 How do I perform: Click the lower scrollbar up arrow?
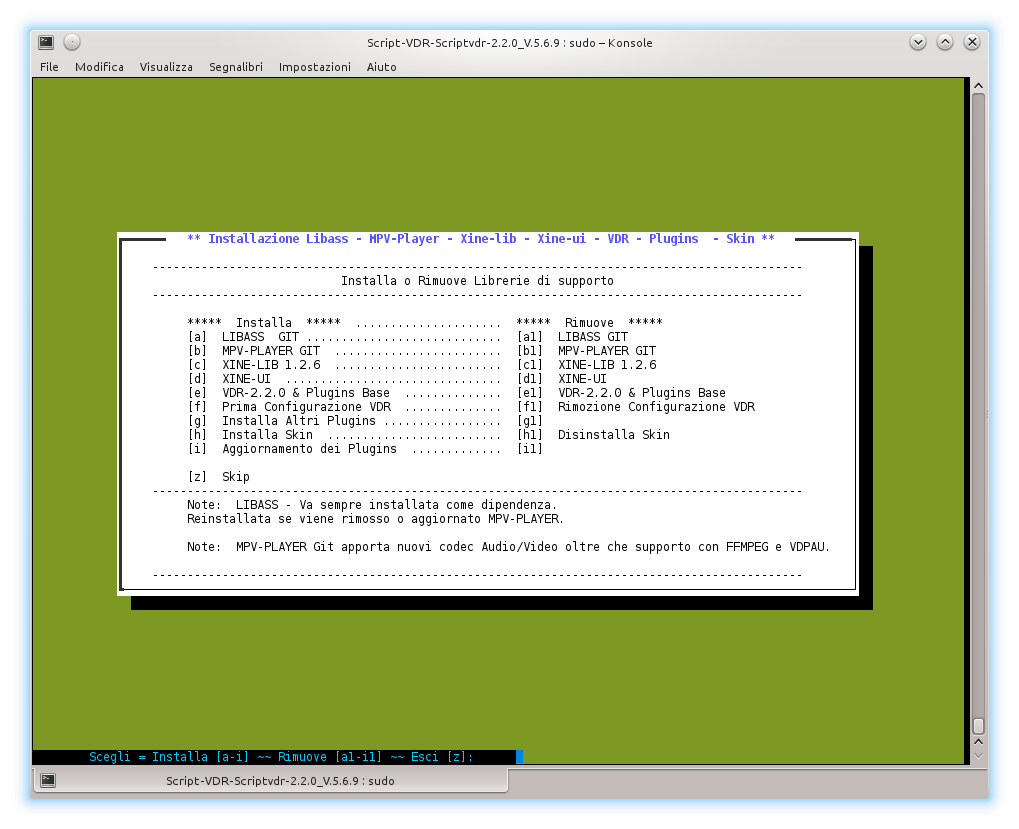point(978,741)
